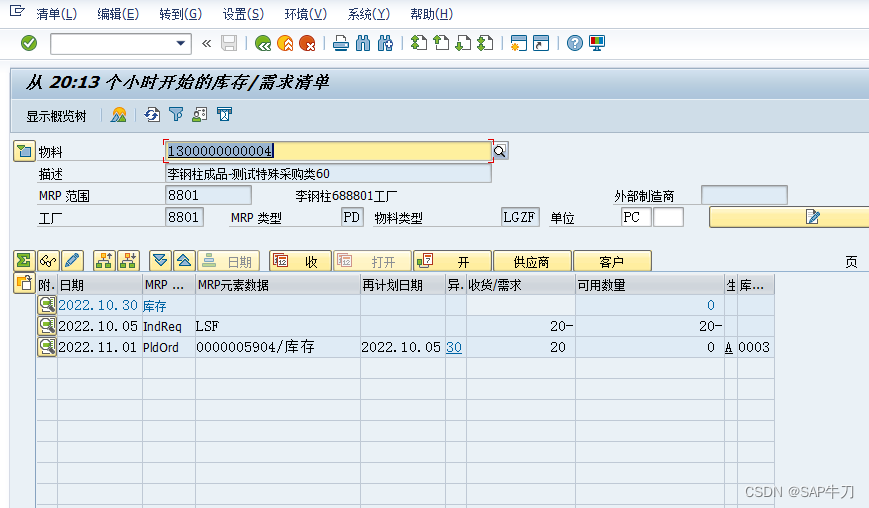Image resolution: width=869 pixels, height=508 pixels.
Task: Click the 客户 button
Action: point(612,261)
